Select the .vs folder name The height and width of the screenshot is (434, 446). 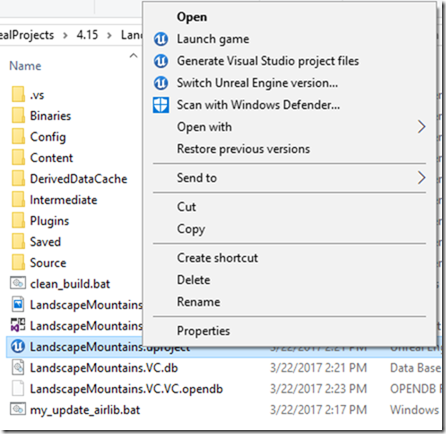point(37,95)
